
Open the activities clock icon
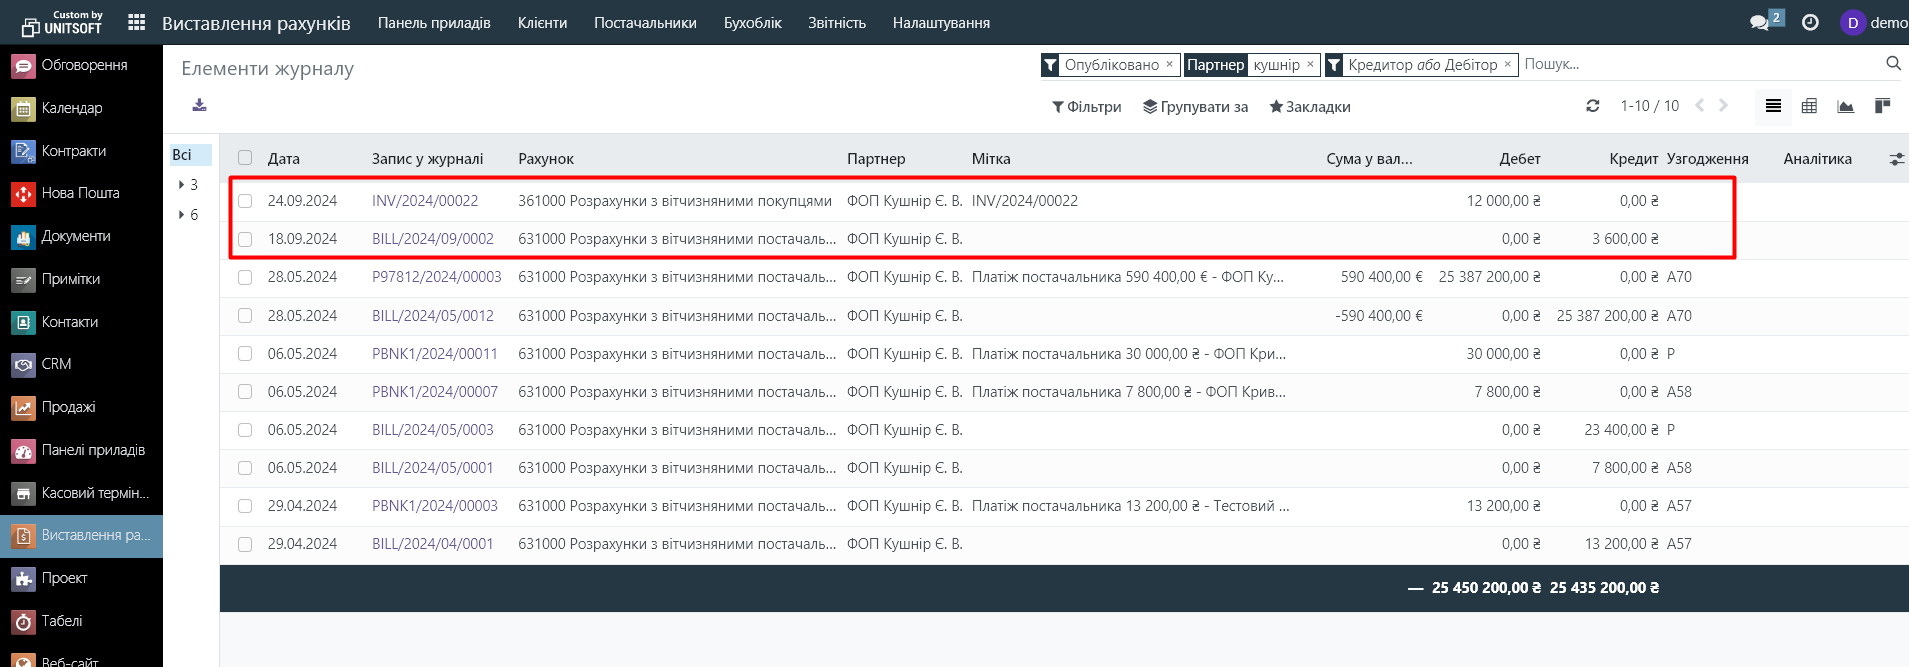pos(1810,22)
